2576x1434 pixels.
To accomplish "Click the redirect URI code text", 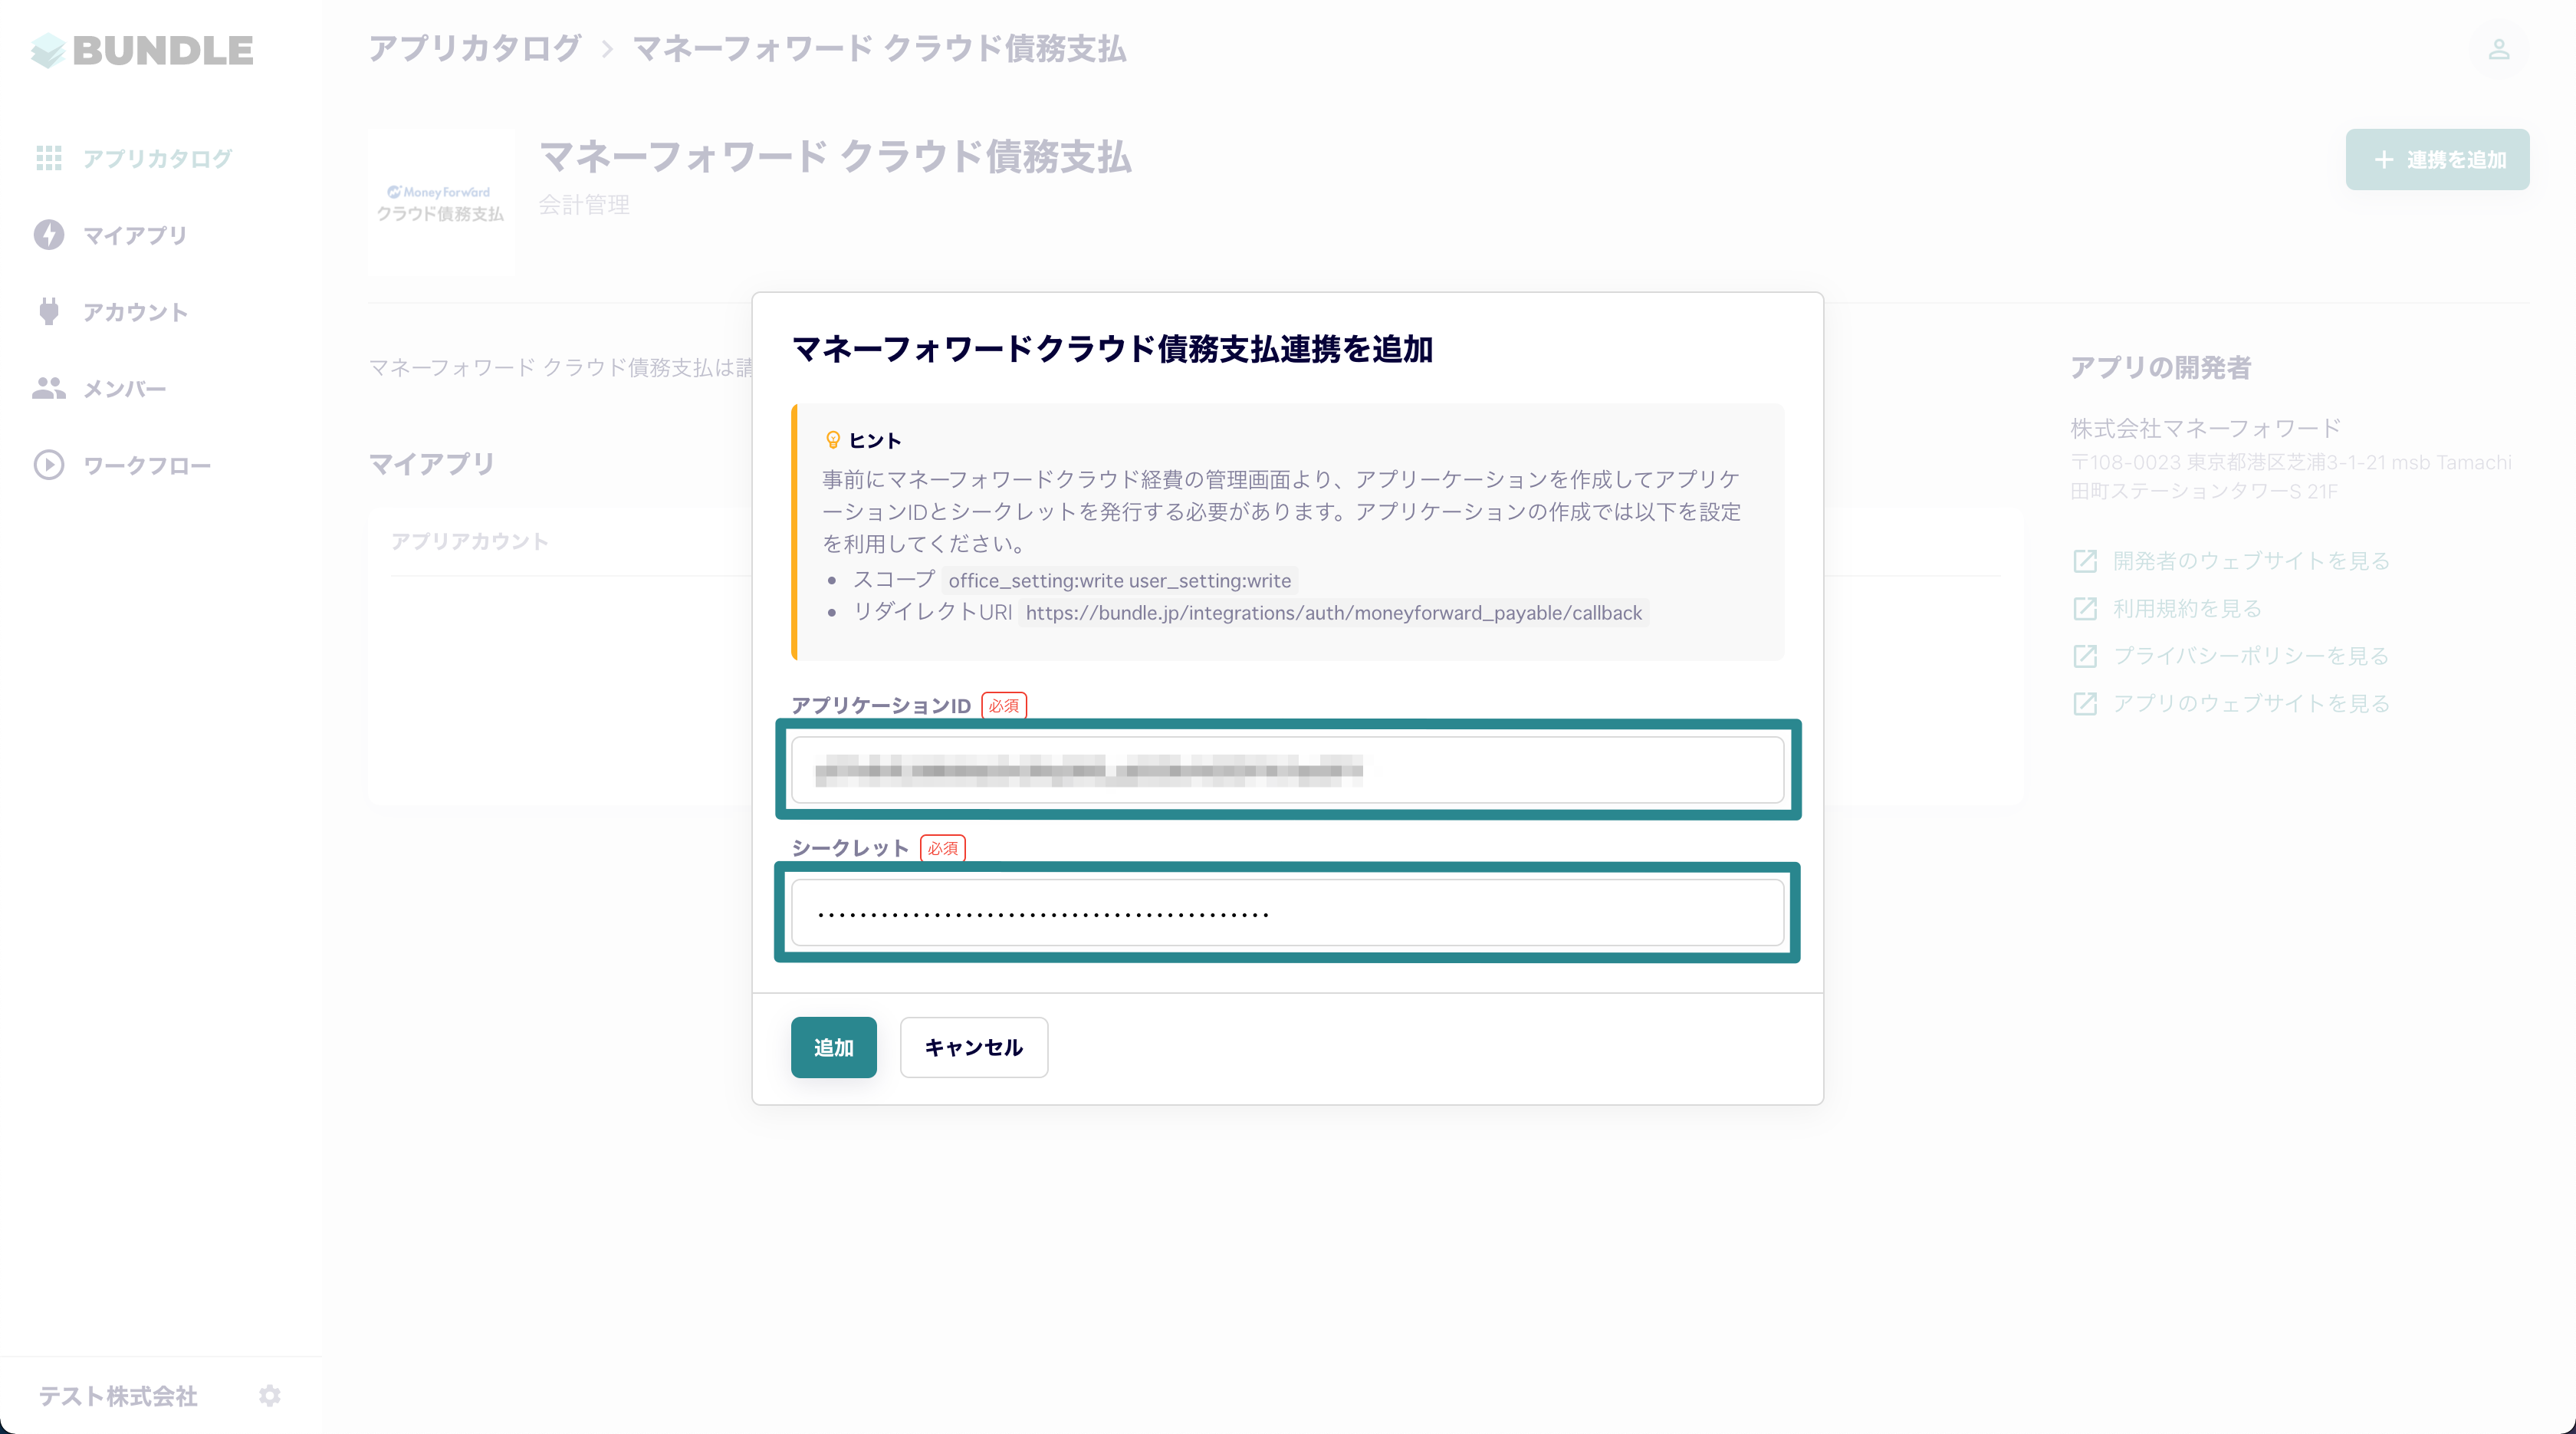I will pyautogui.click(x=1334, y=613).
